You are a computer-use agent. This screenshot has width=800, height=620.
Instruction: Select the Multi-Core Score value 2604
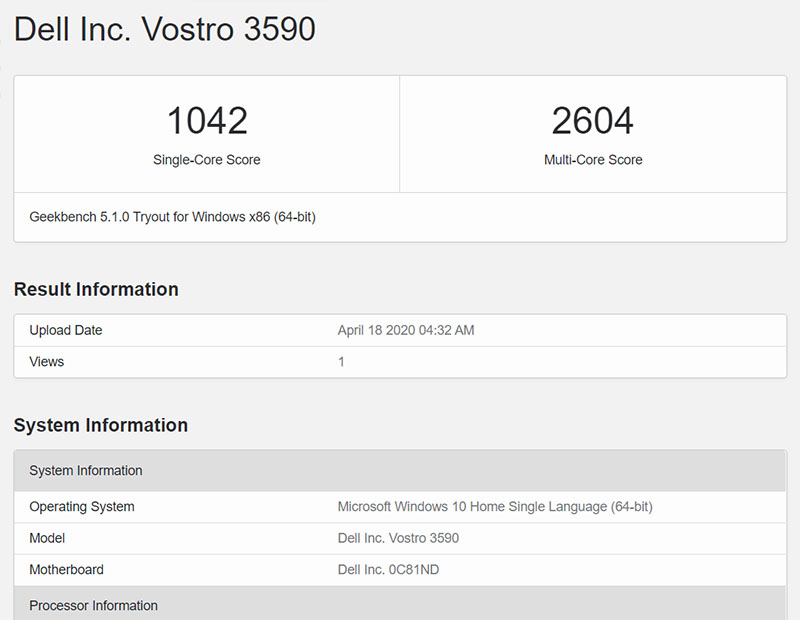pos(593,120)
